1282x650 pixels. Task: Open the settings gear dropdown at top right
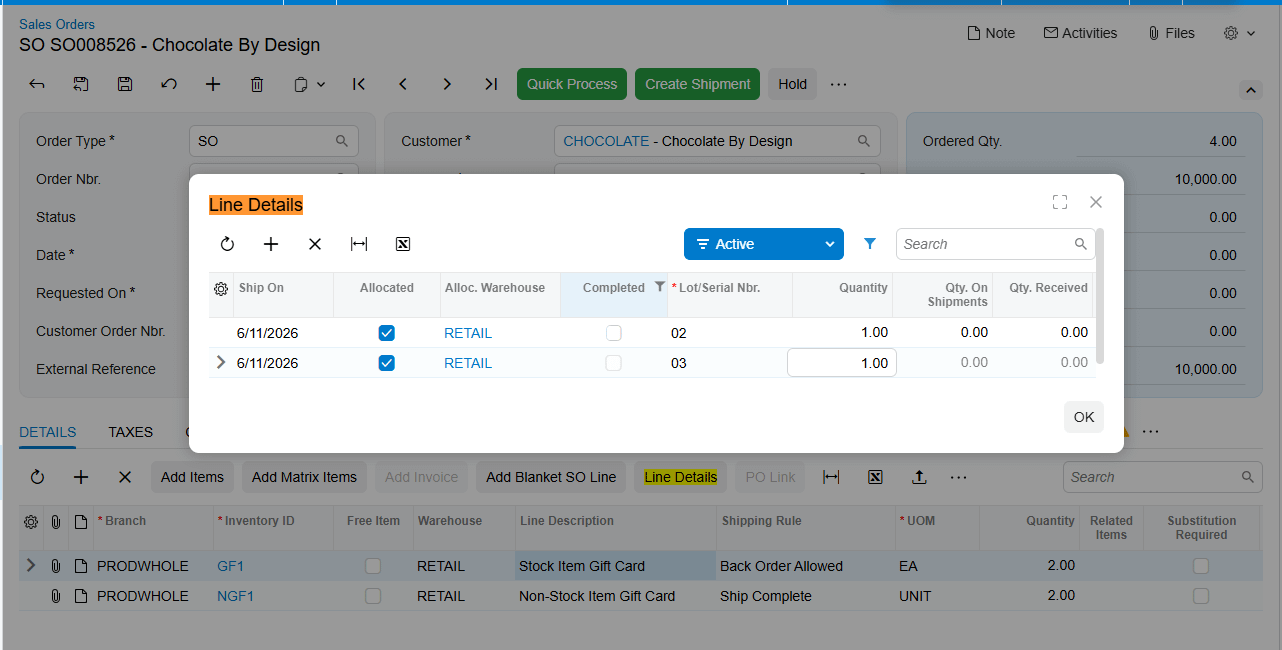click(x=1240, y=33)
